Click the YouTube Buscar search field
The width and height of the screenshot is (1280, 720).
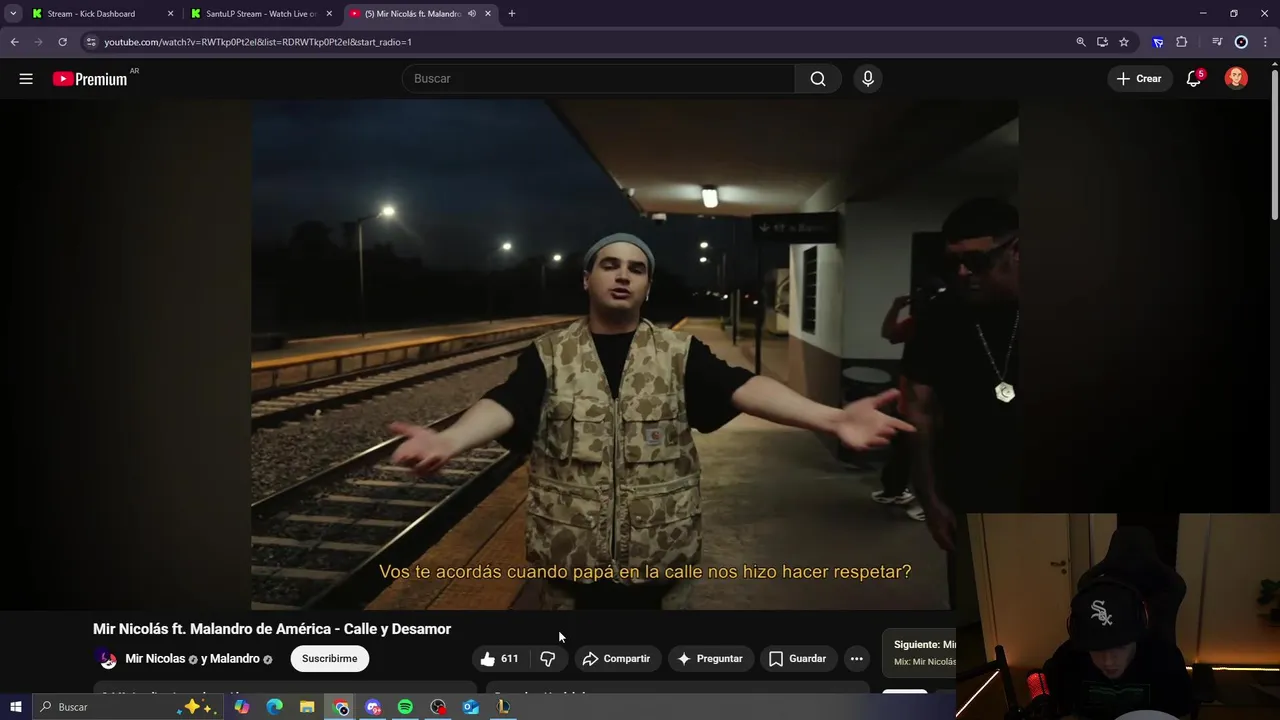[598, 79]
